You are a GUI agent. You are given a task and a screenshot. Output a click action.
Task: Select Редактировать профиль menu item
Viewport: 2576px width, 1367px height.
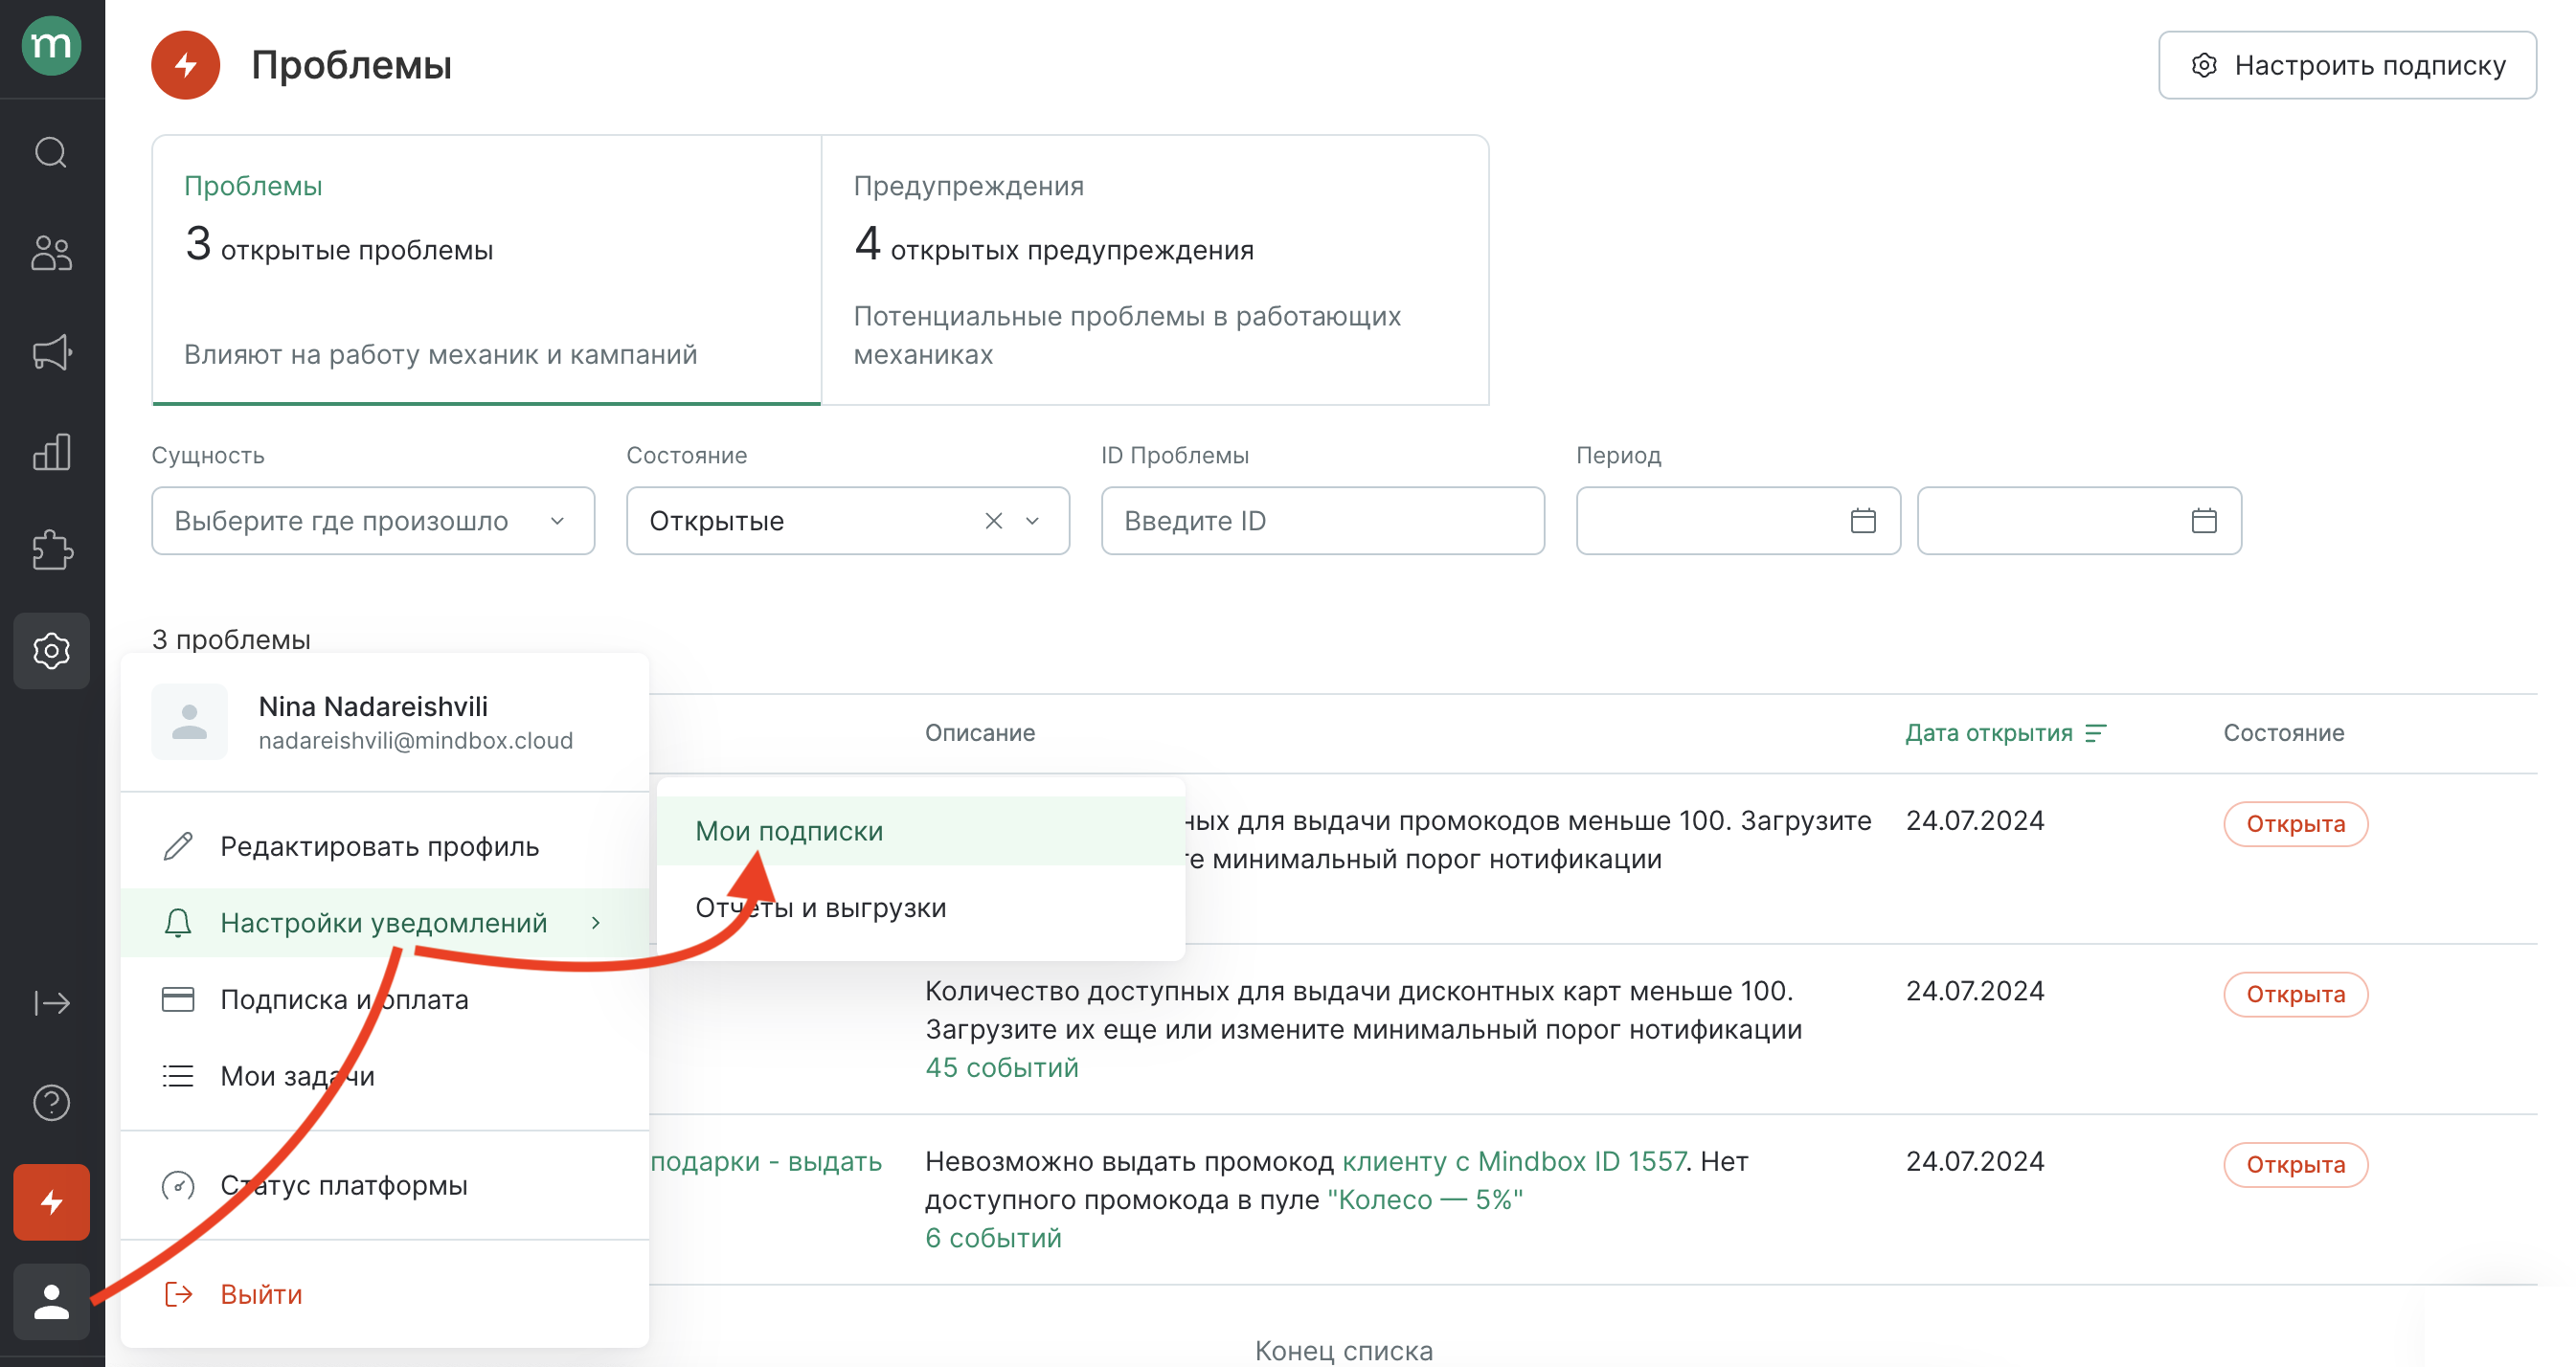385,846
